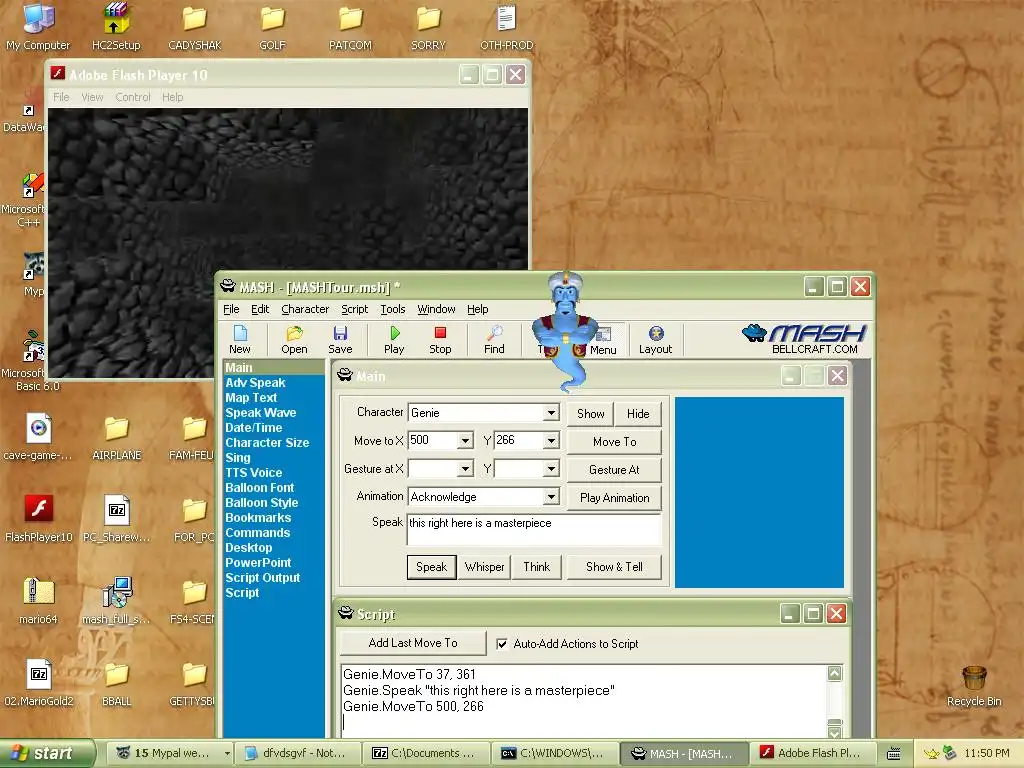This screenshot has width=1024, height=768.
Task: Click the Think button
Action: click(x=536, y=567)
